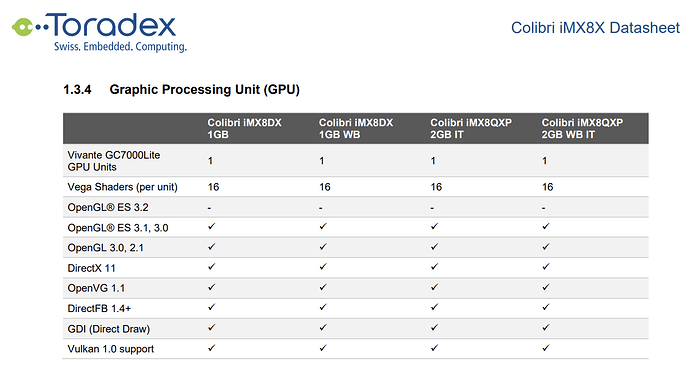The height and width of the screenshot is (378, 689).
Task: Click the Colibri iMX8DX 1GB WB column header
Action: 356,128
